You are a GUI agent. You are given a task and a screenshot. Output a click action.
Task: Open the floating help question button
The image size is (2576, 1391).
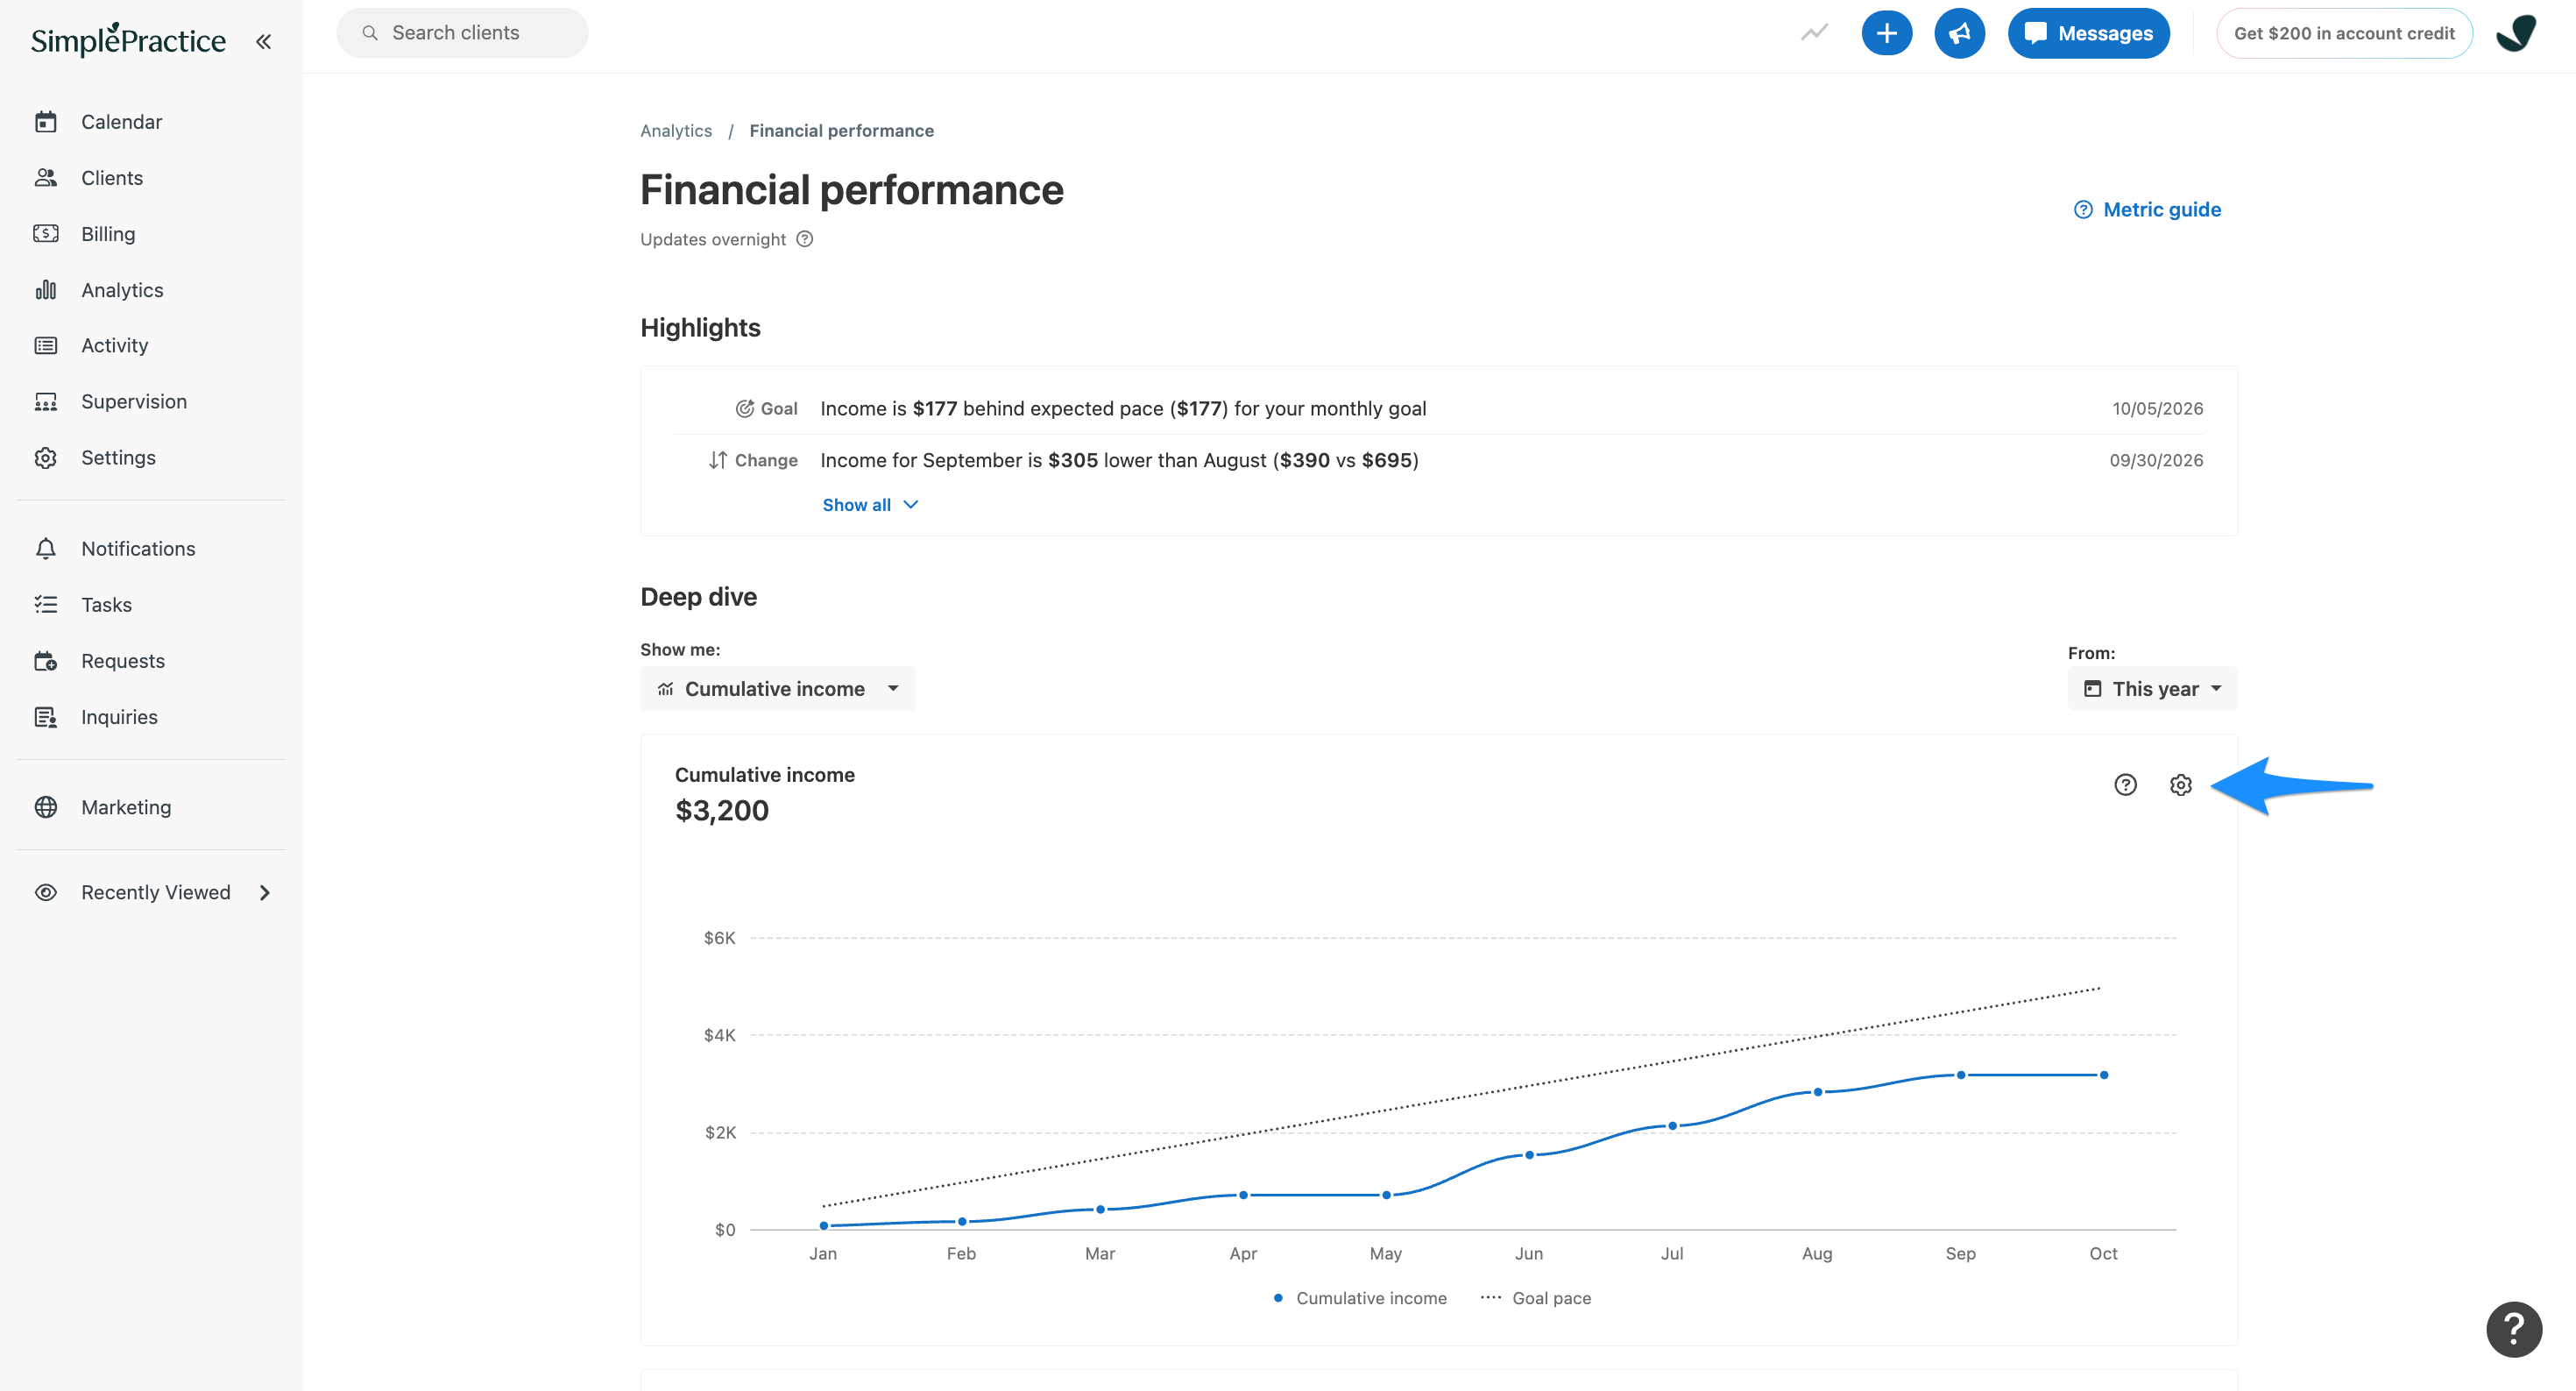pos(2513,1328)
